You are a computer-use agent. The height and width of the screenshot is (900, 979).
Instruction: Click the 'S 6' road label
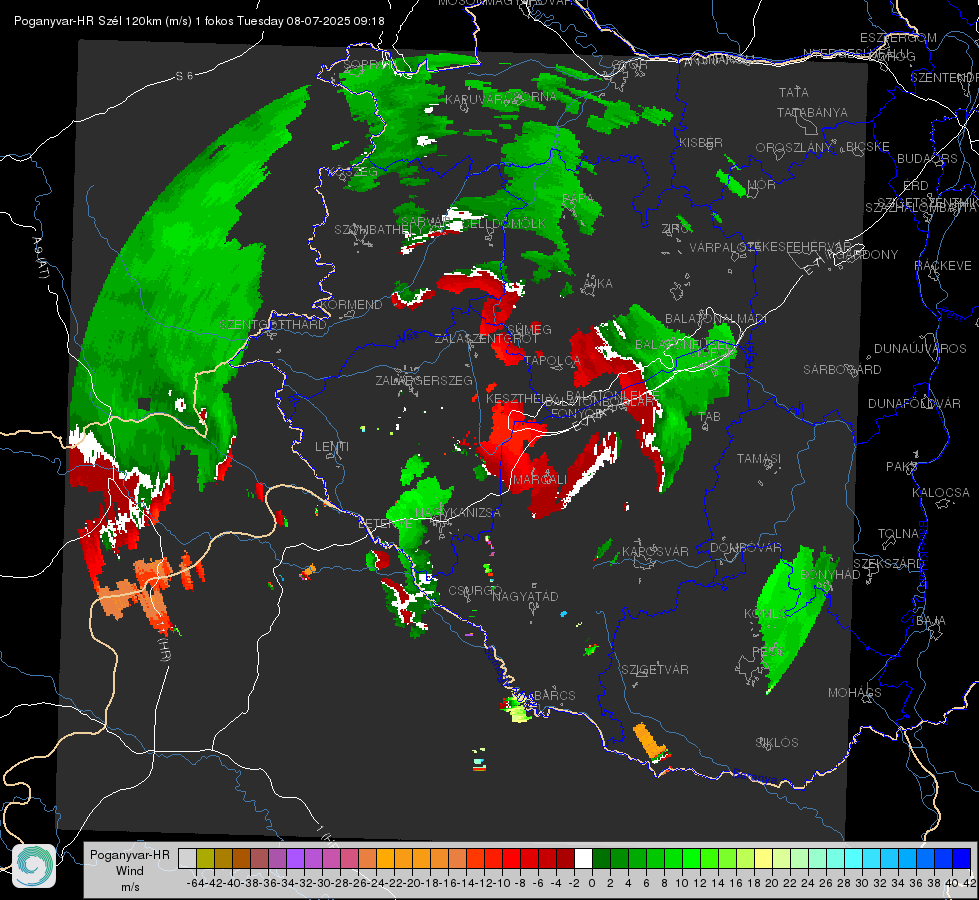(x=184, y=76)
